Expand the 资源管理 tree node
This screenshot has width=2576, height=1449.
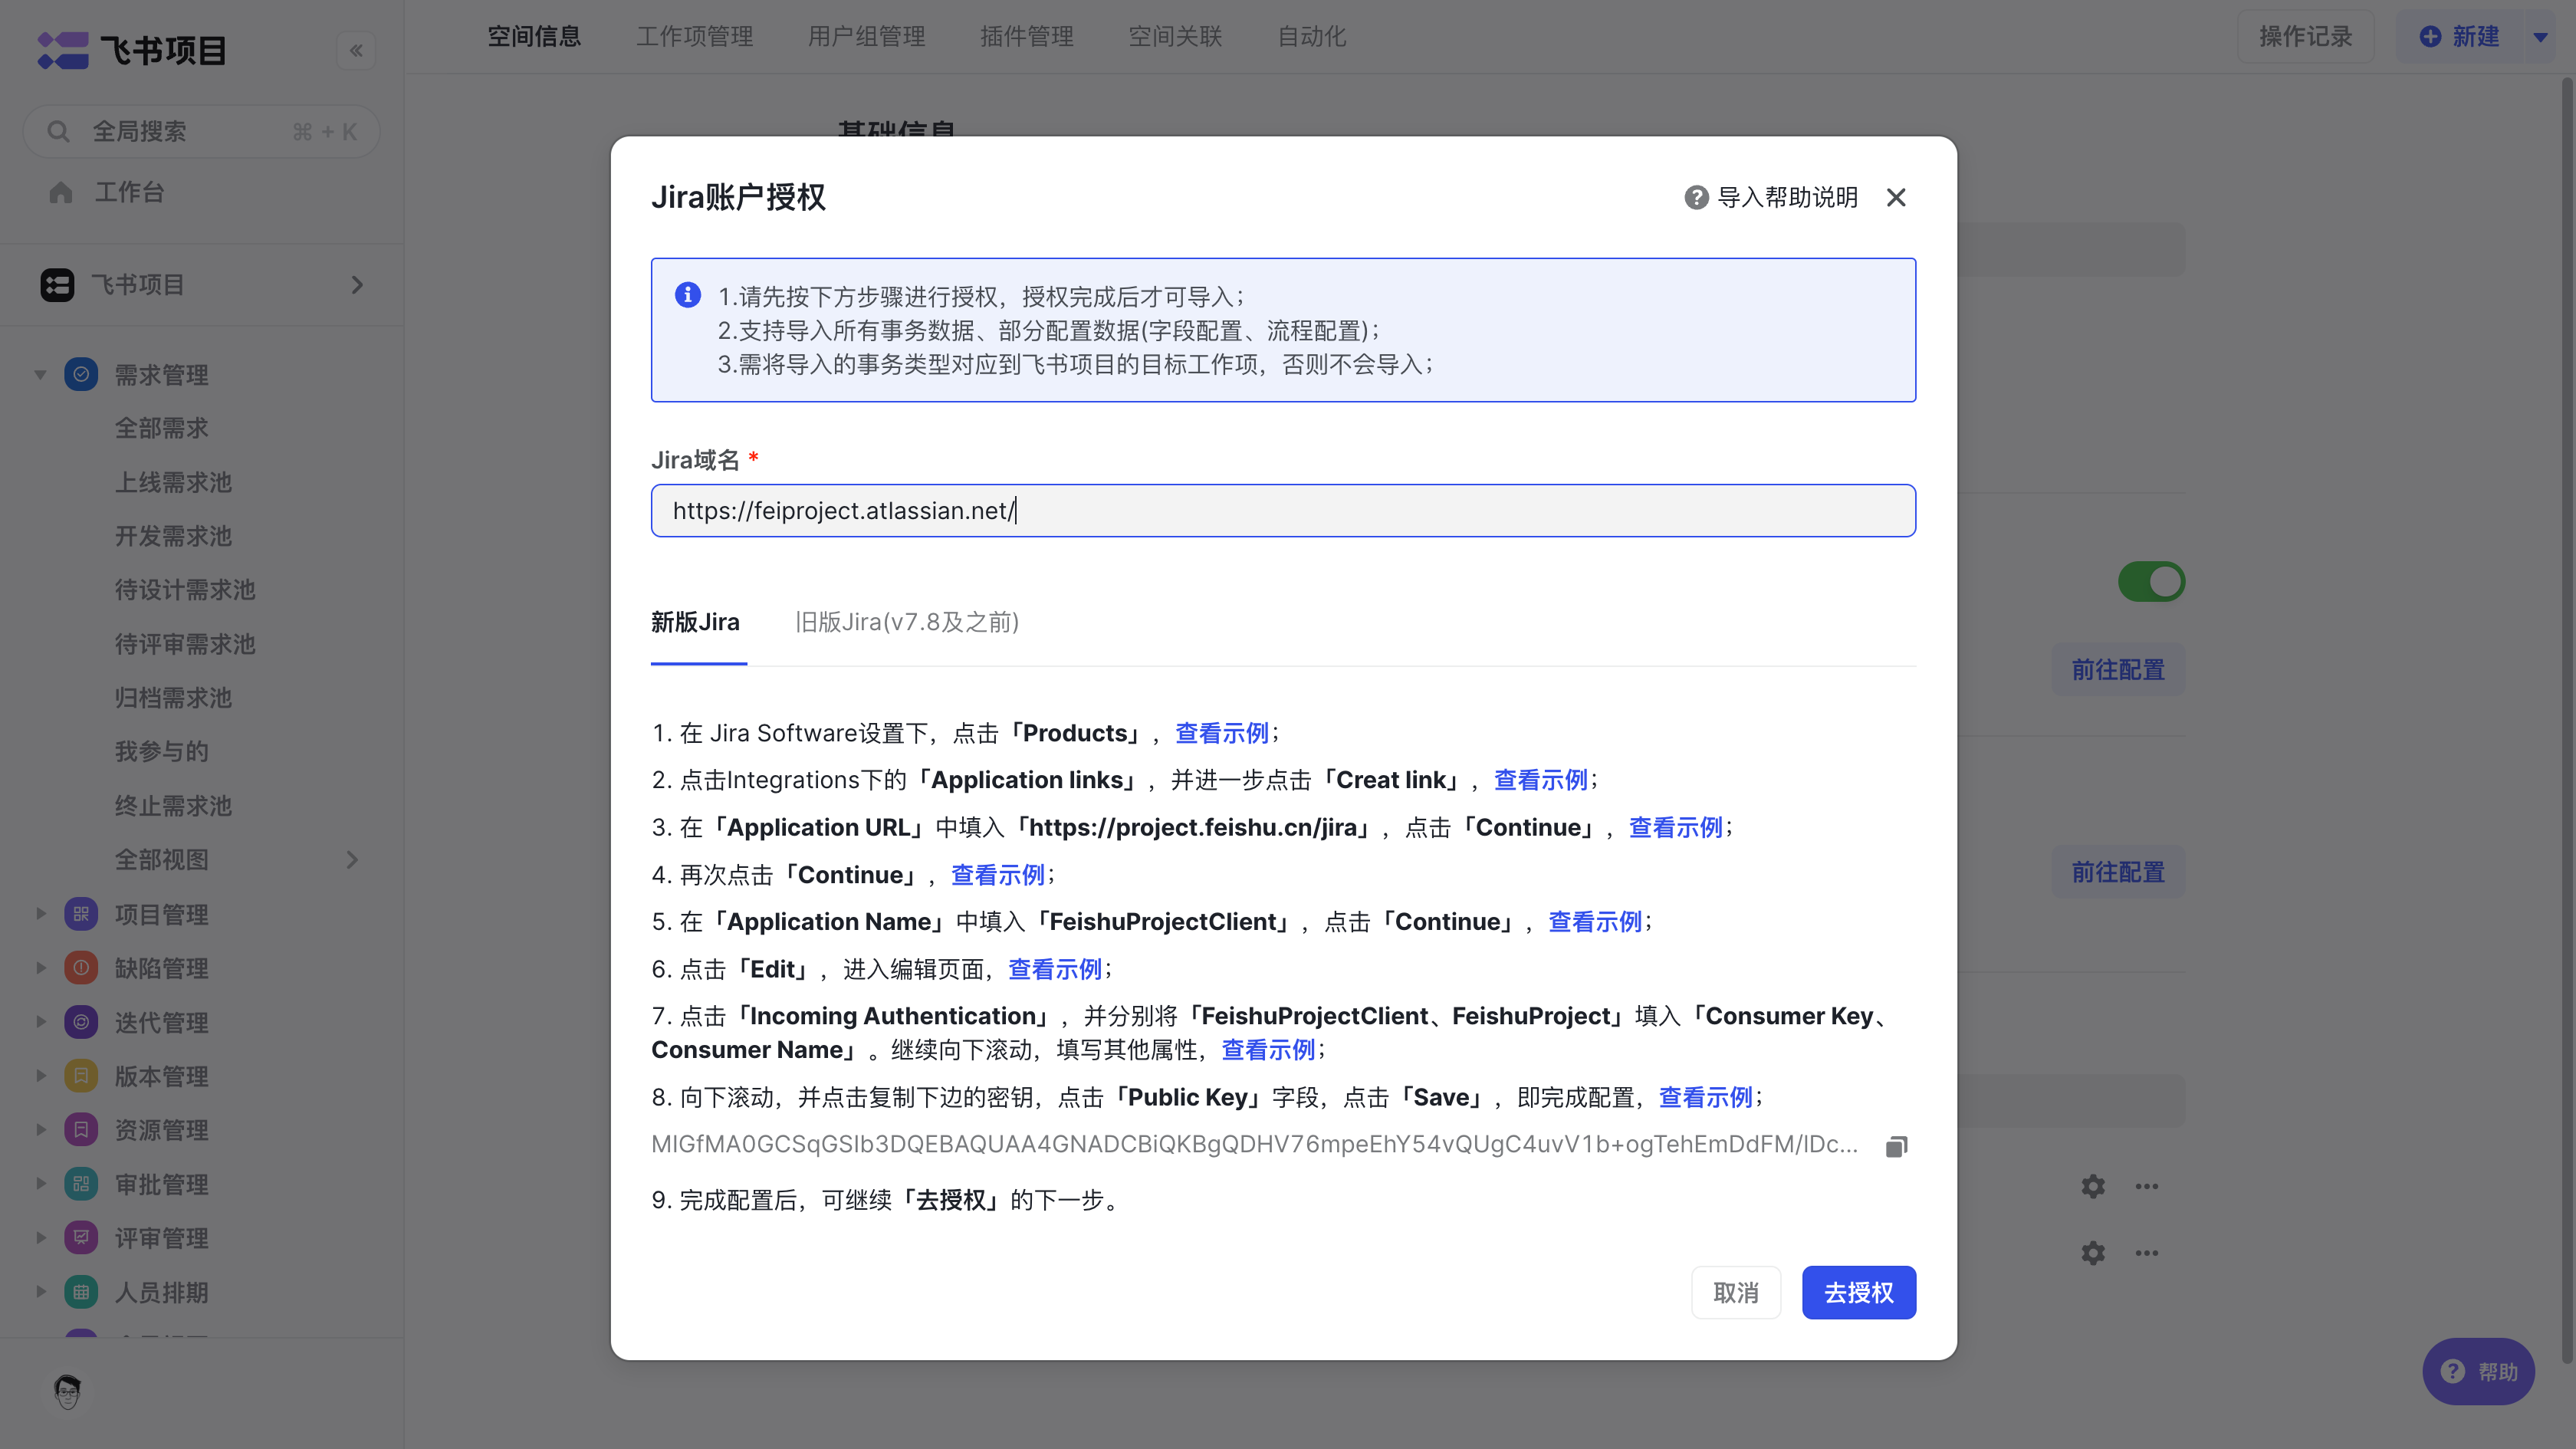point(40,1130)
